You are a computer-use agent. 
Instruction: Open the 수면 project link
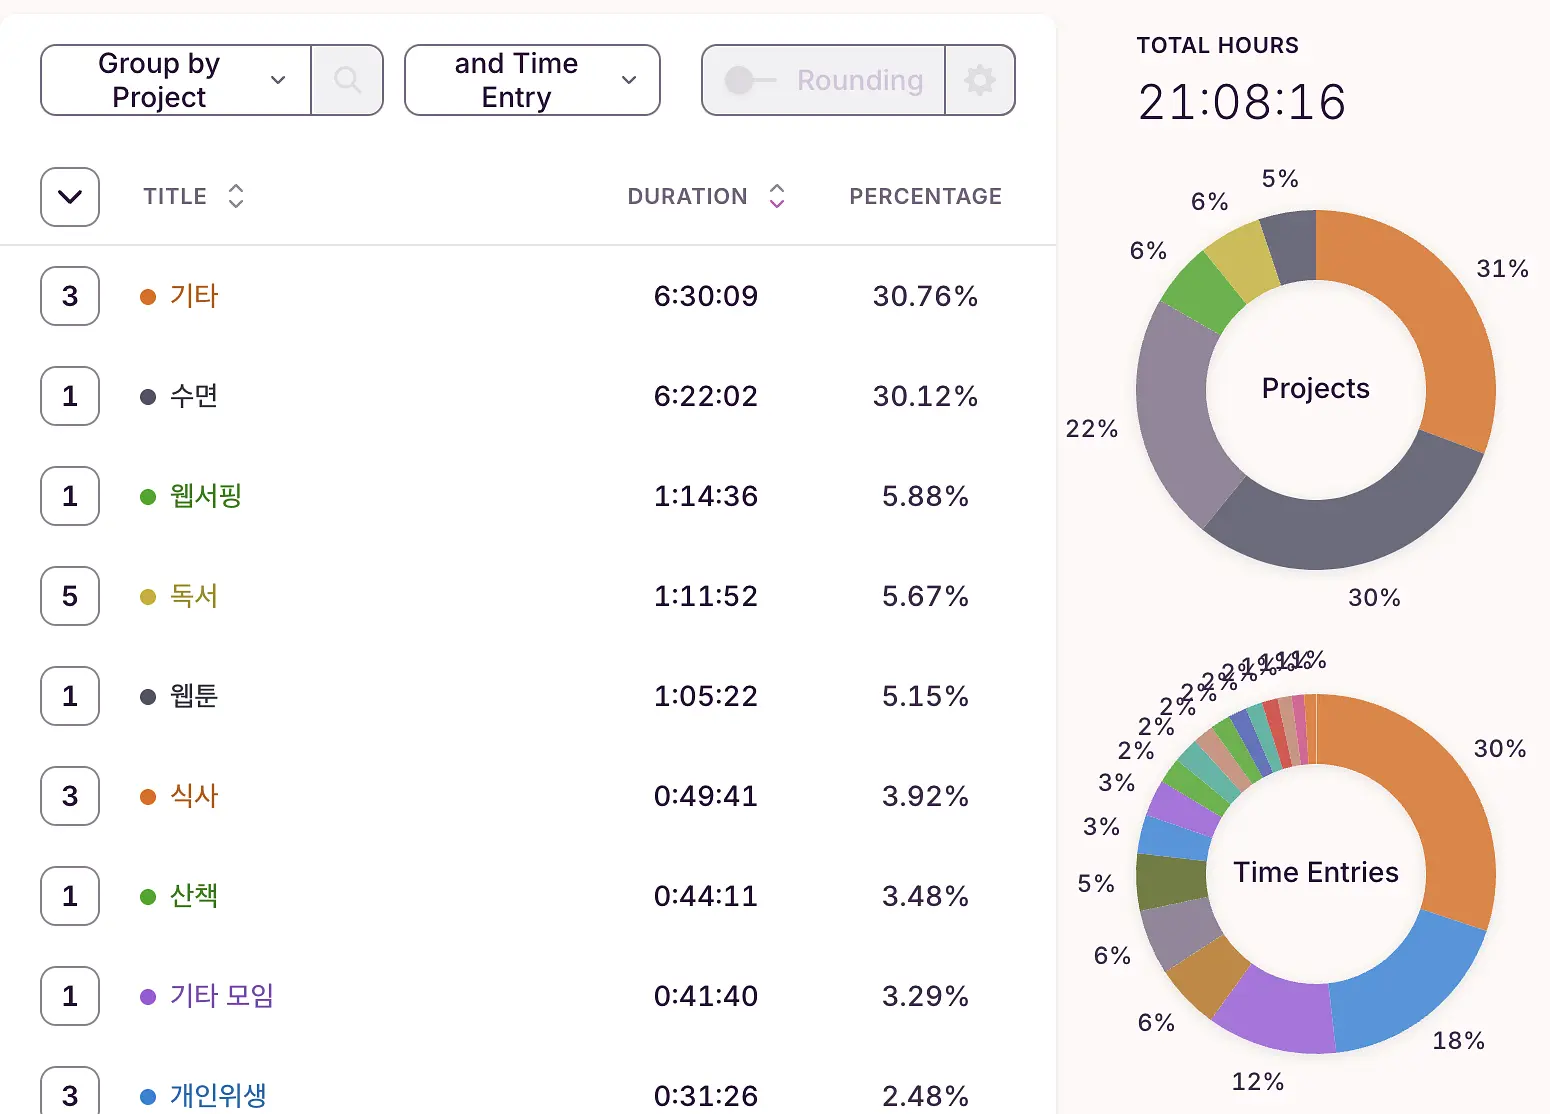[194, 396]
